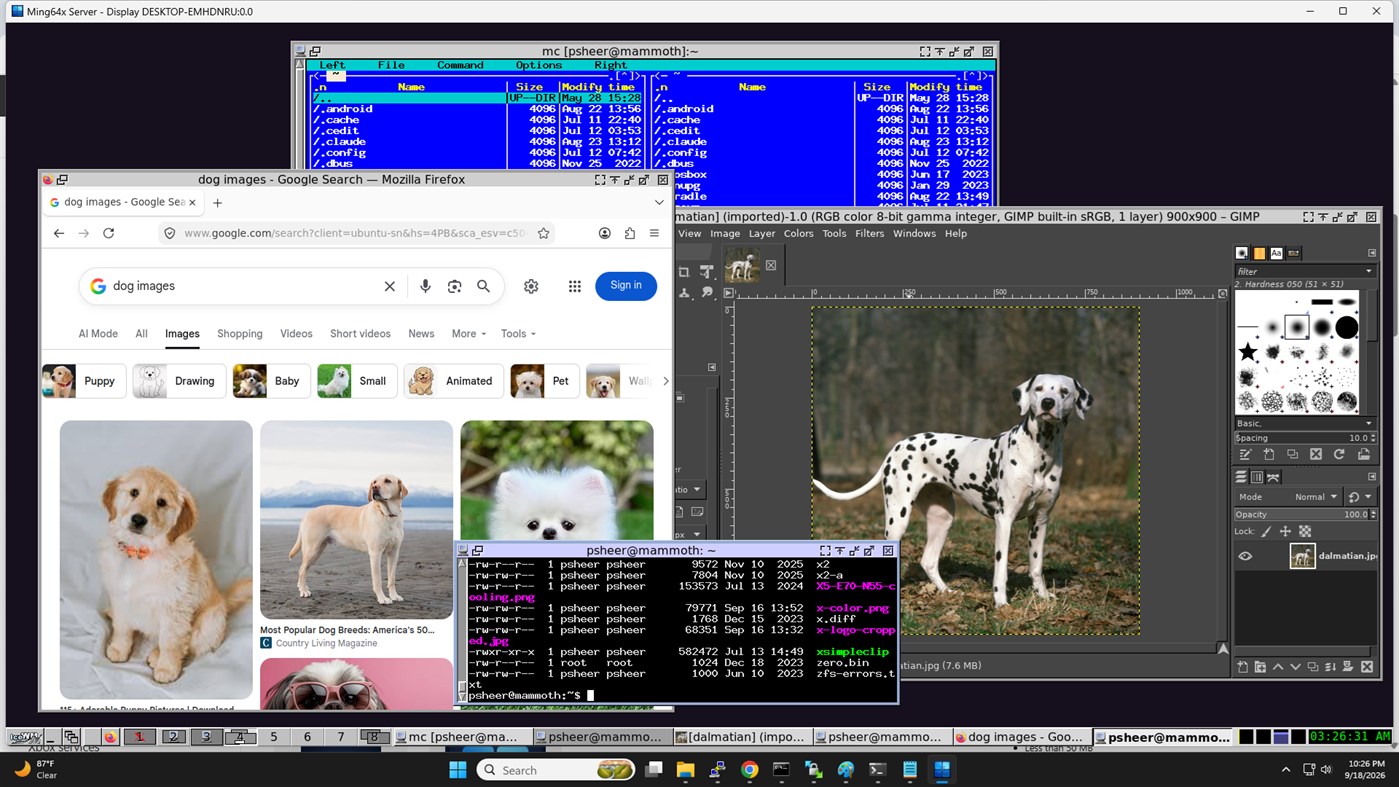Click the new layer icon in Layers panel
Image resolution: width=1399 pixels, height=787 pixels.
[x=1242, y=667]
